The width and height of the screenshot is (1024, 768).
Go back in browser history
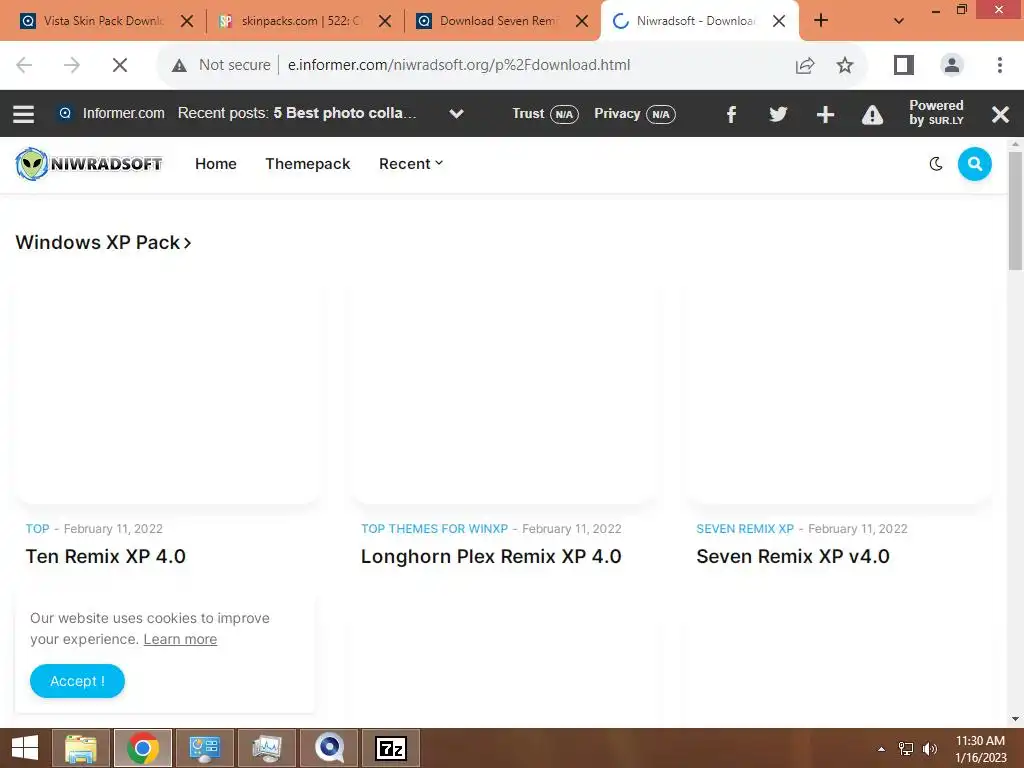tap(24, 65)
